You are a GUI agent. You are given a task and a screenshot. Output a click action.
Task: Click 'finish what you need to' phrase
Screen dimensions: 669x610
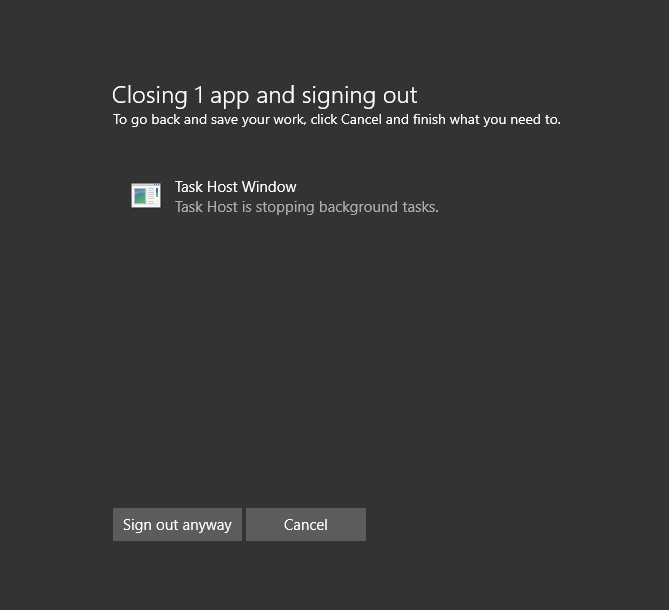point(486,119)
